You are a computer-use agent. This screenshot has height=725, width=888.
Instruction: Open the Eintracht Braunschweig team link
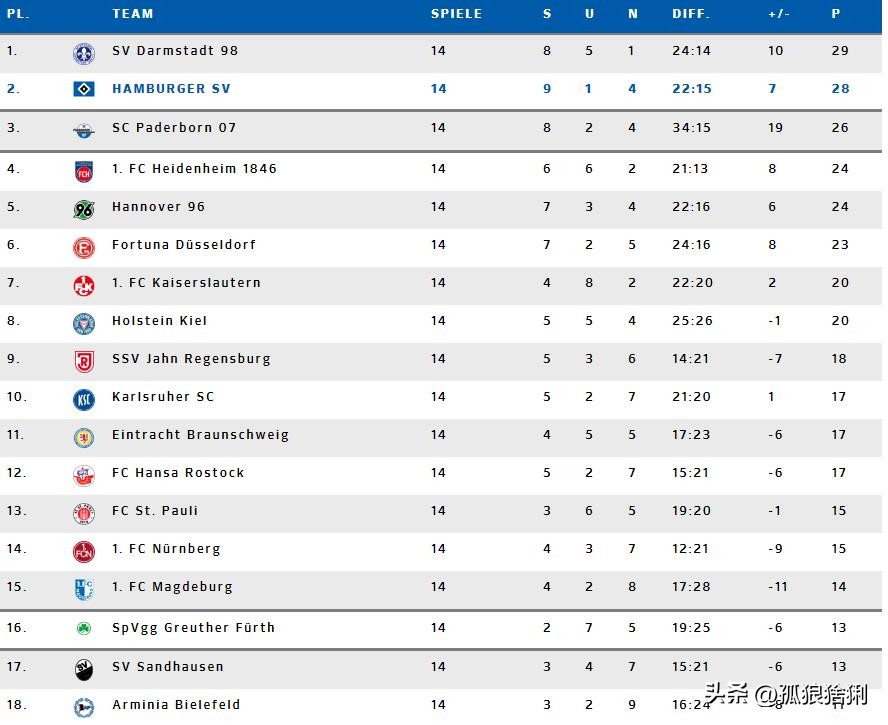200,435
